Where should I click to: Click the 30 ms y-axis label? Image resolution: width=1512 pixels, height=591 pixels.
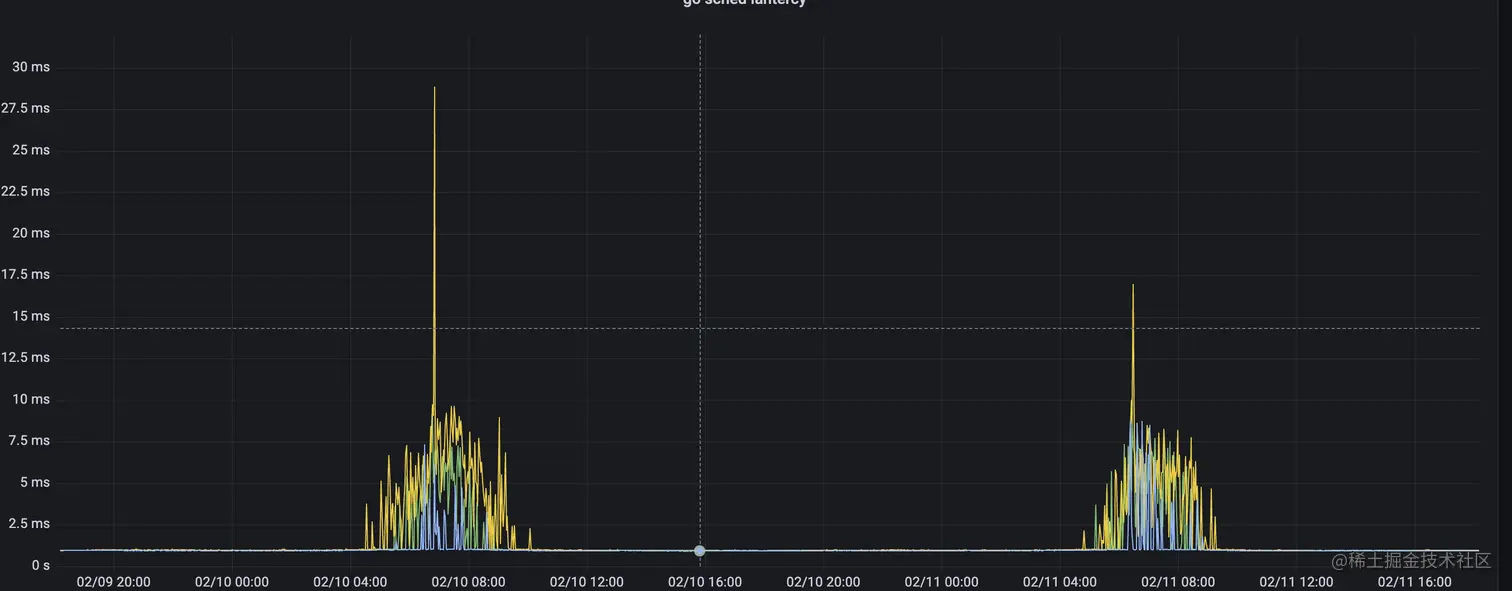point(30,67)
